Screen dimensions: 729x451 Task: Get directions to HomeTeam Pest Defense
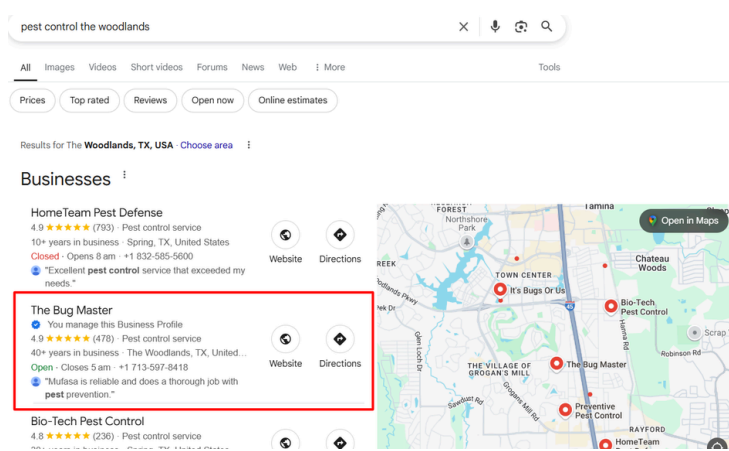pyautogui.click(x=340, y=236)
